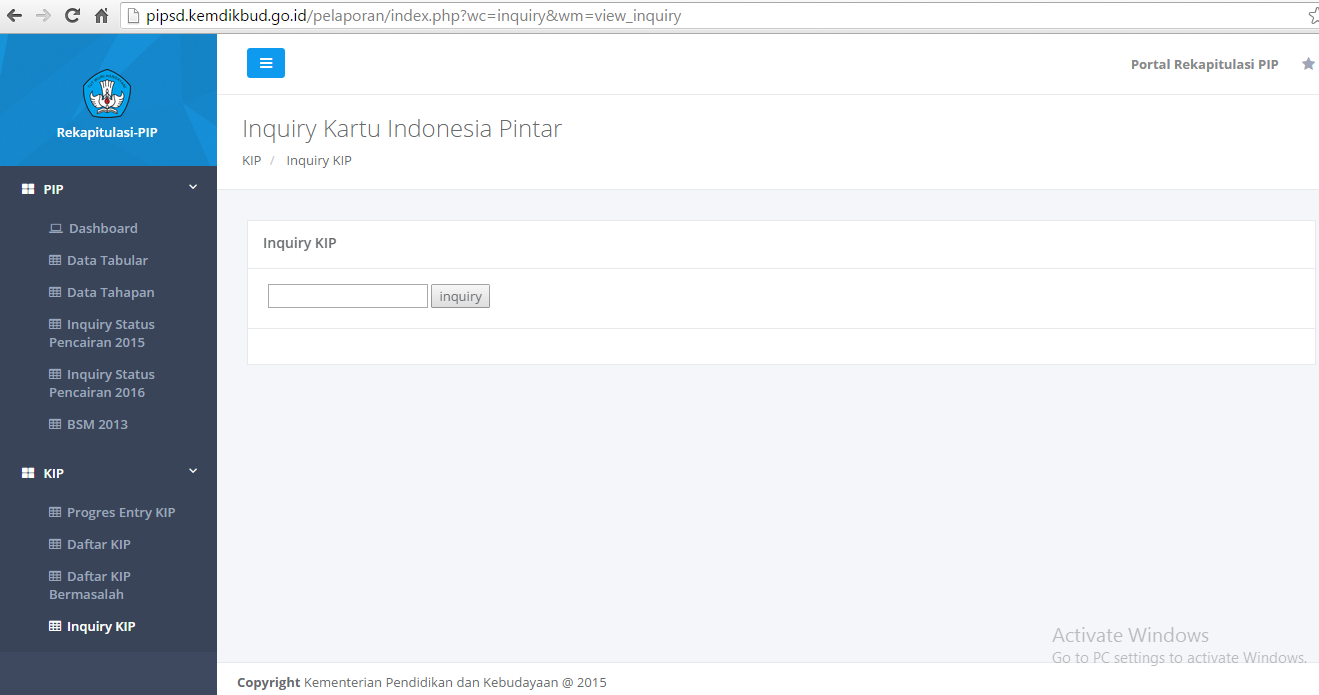Toggle the browser Home button
The width and height of the screenshot is (1319, 695).
click(x=100, y=15)
